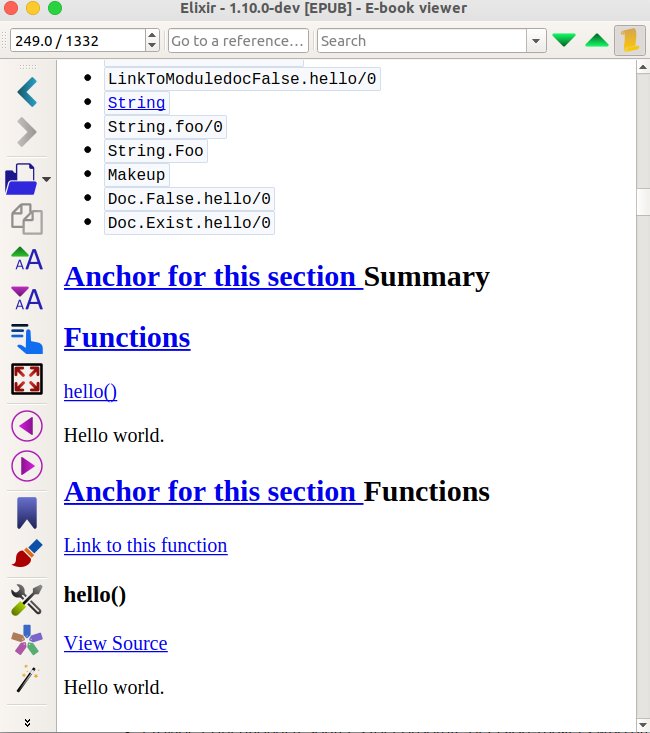The height and width of the screenshot is (733, 650).
Task: Go to previous page with magenta left arrow
Action: (x=27, y=426)
